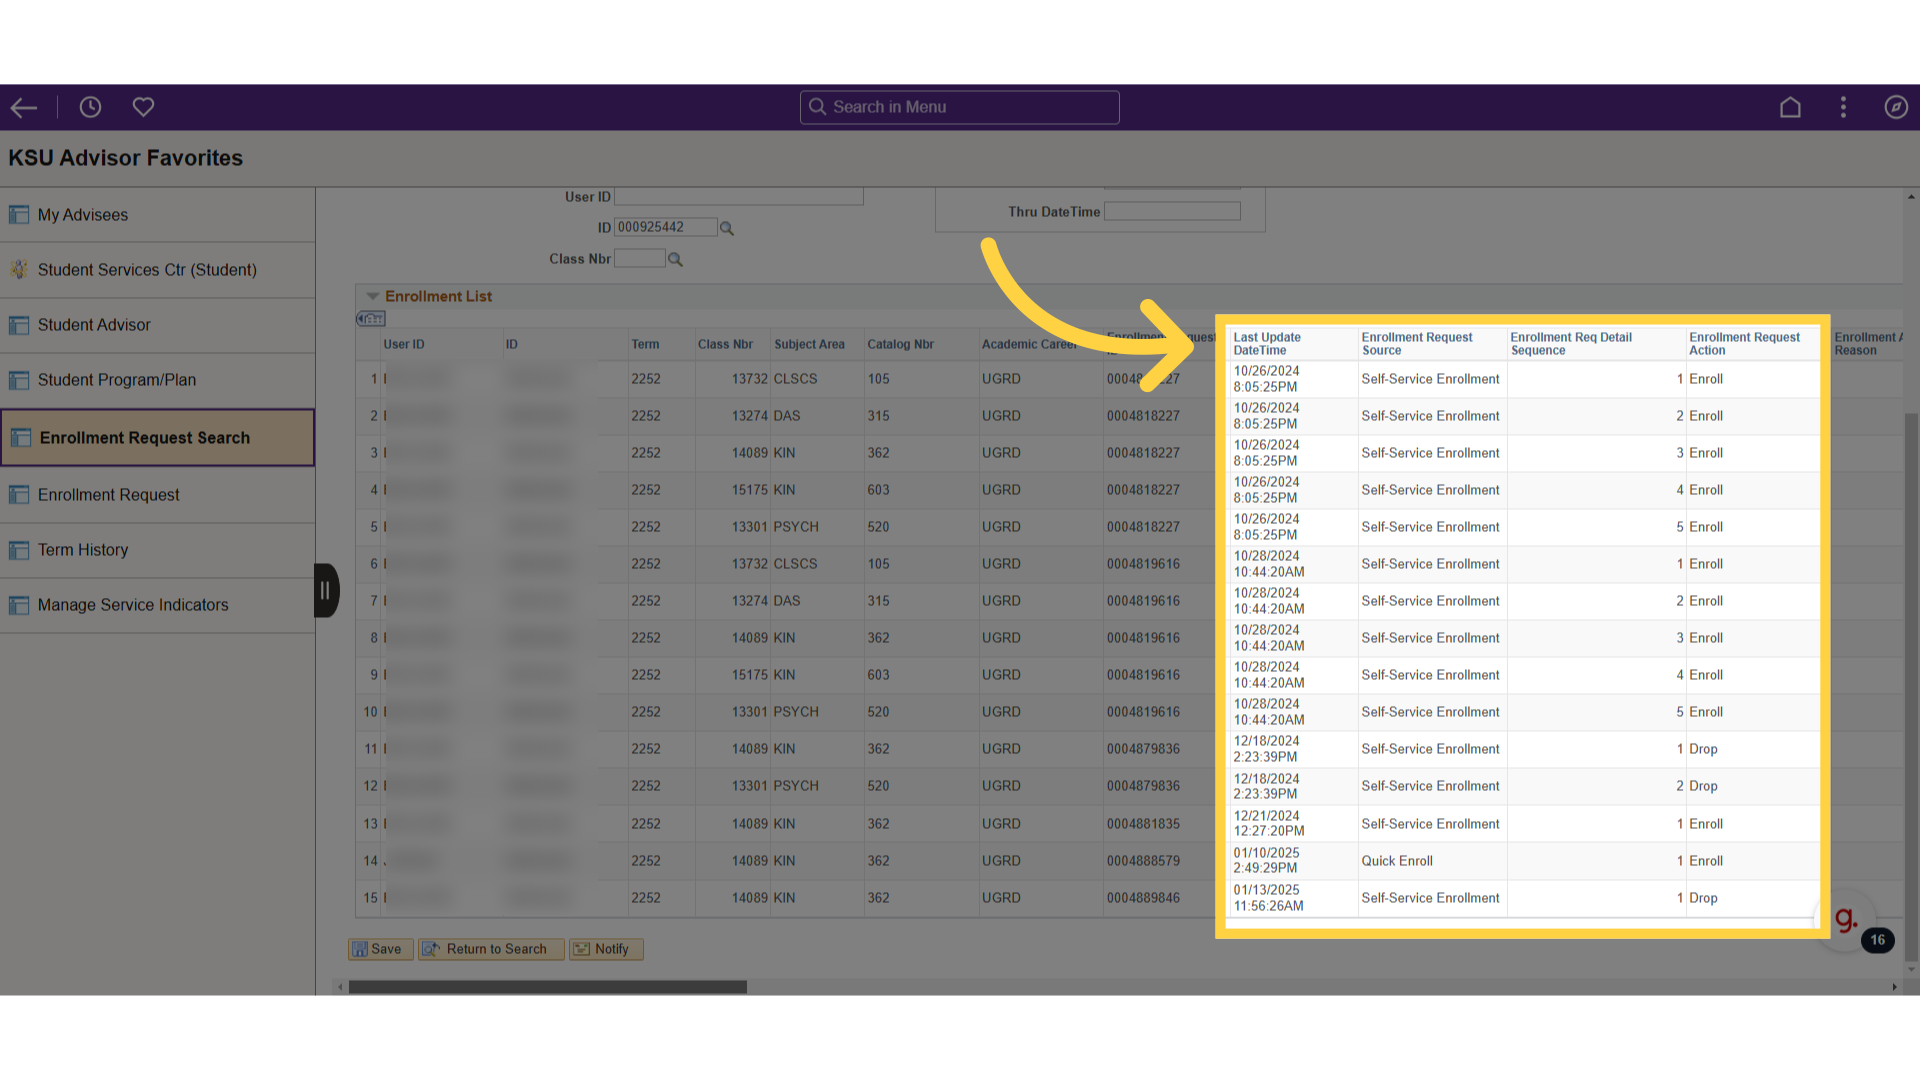Open Manage Service Indicators
The height and width of the screenshot is (1080, 1920).
[158, 605]
